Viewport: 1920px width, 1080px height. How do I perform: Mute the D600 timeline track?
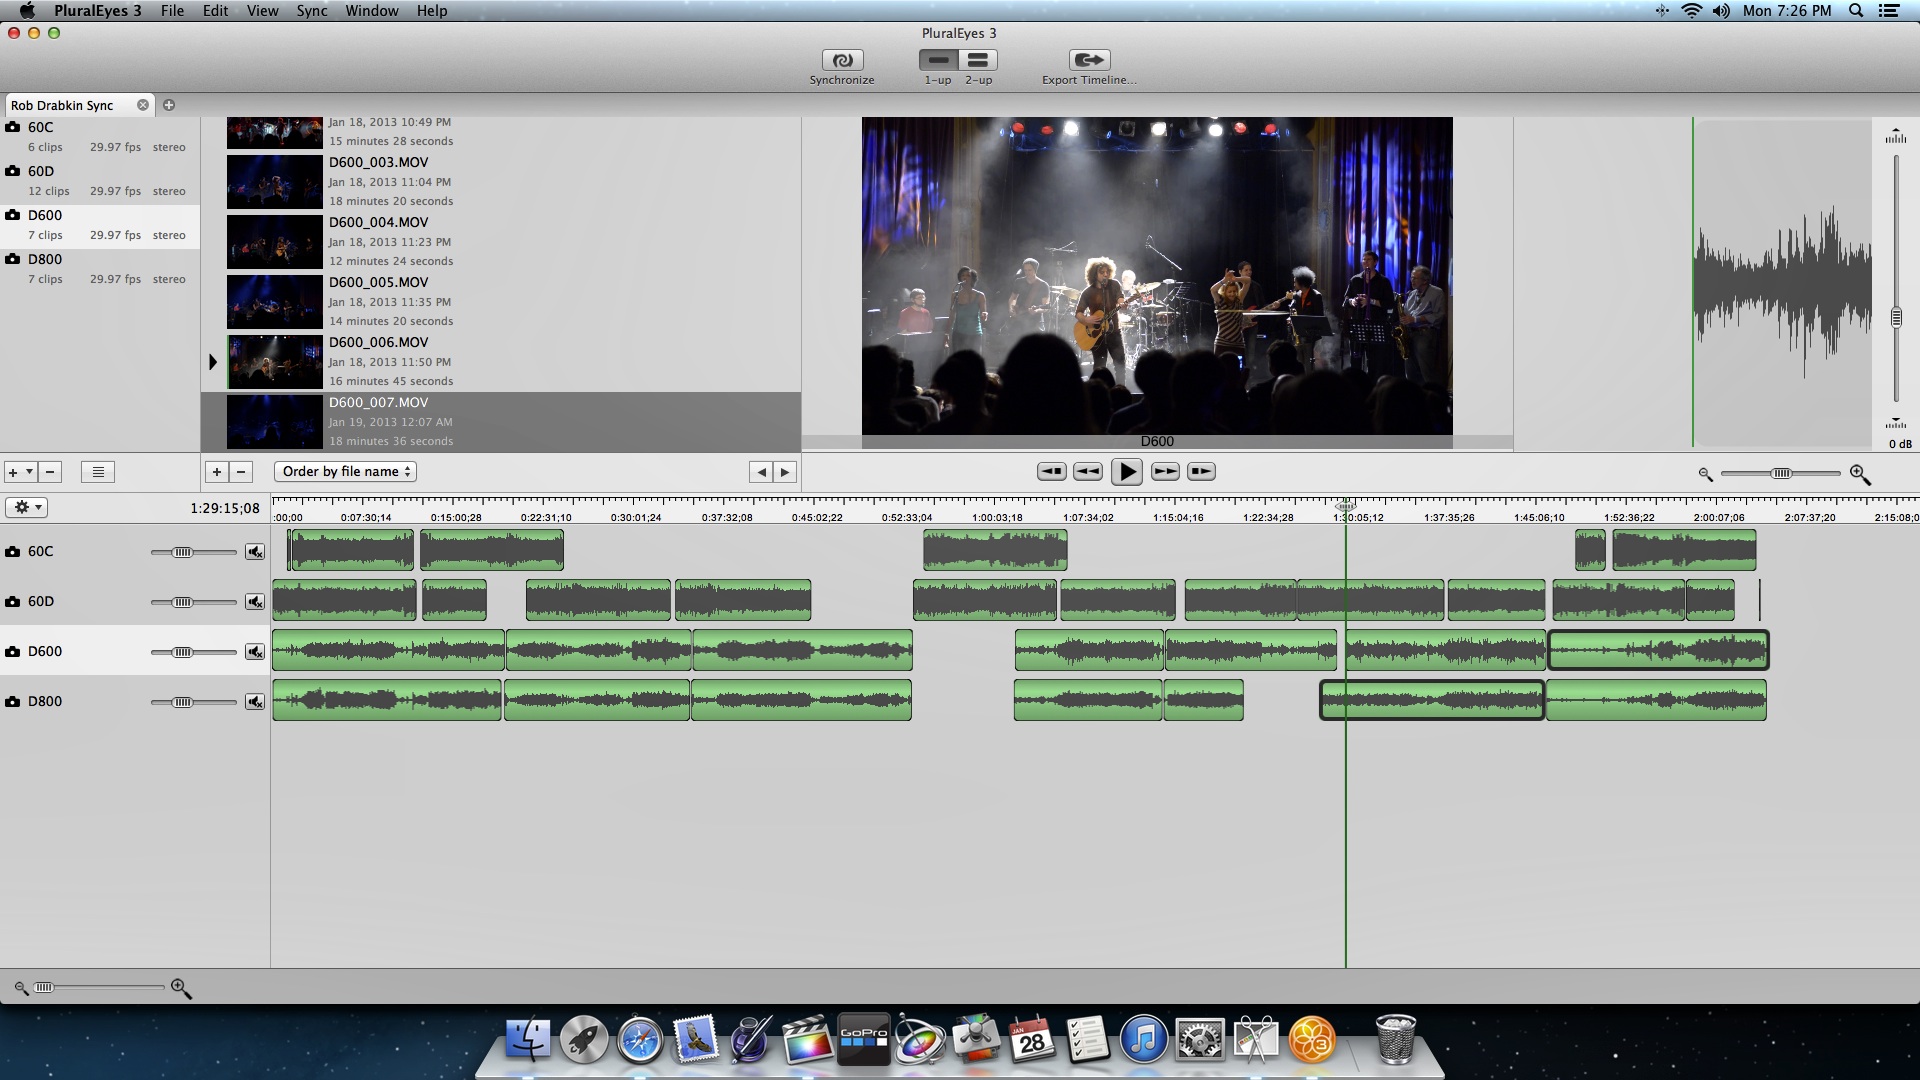click(255, 652)
